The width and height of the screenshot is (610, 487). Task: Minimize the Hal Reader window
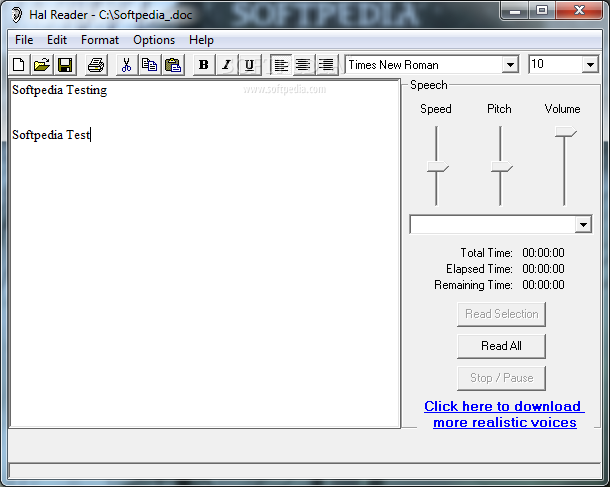515,11
